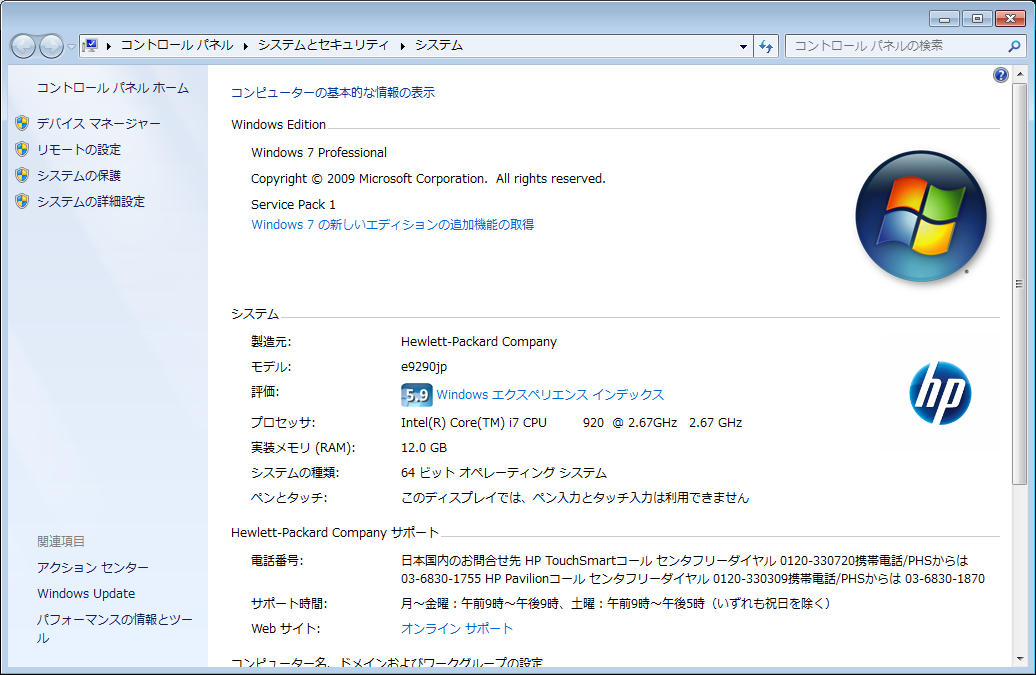Click the support hours 月～金曜 text
This screenshot has height=675, width=1036.
tap(615, 604)
